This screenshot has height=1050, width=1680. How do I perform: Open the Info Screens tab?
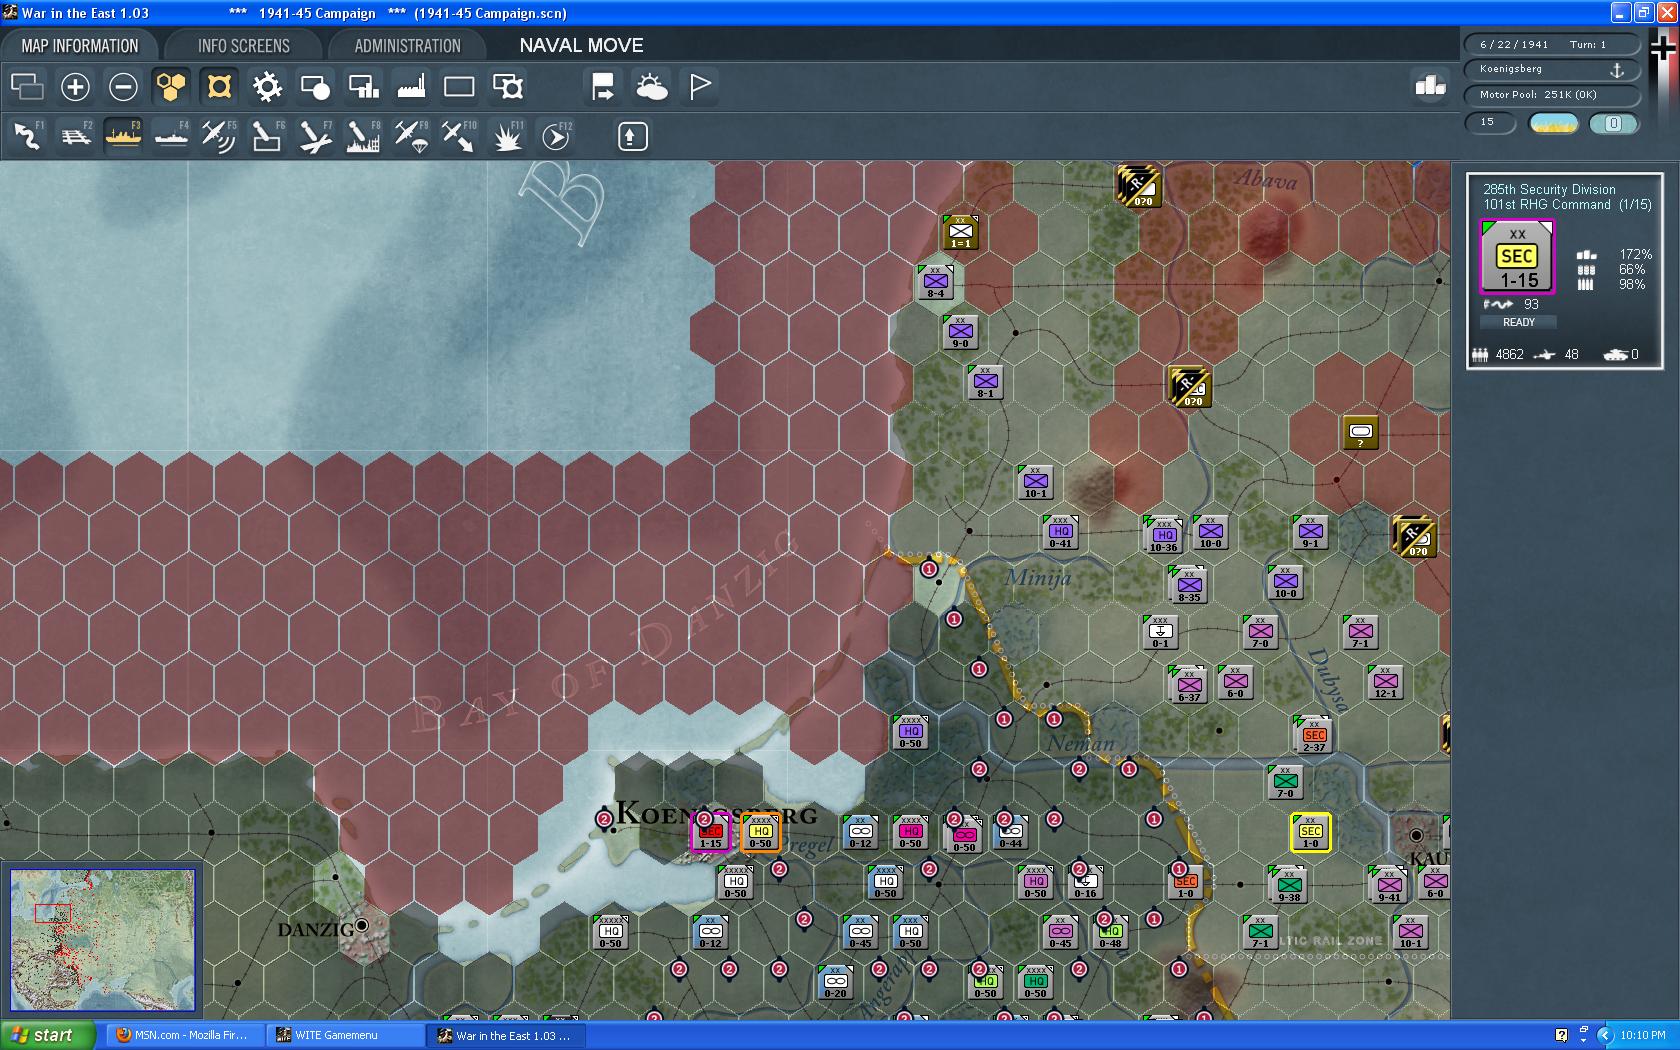(244, 46)
